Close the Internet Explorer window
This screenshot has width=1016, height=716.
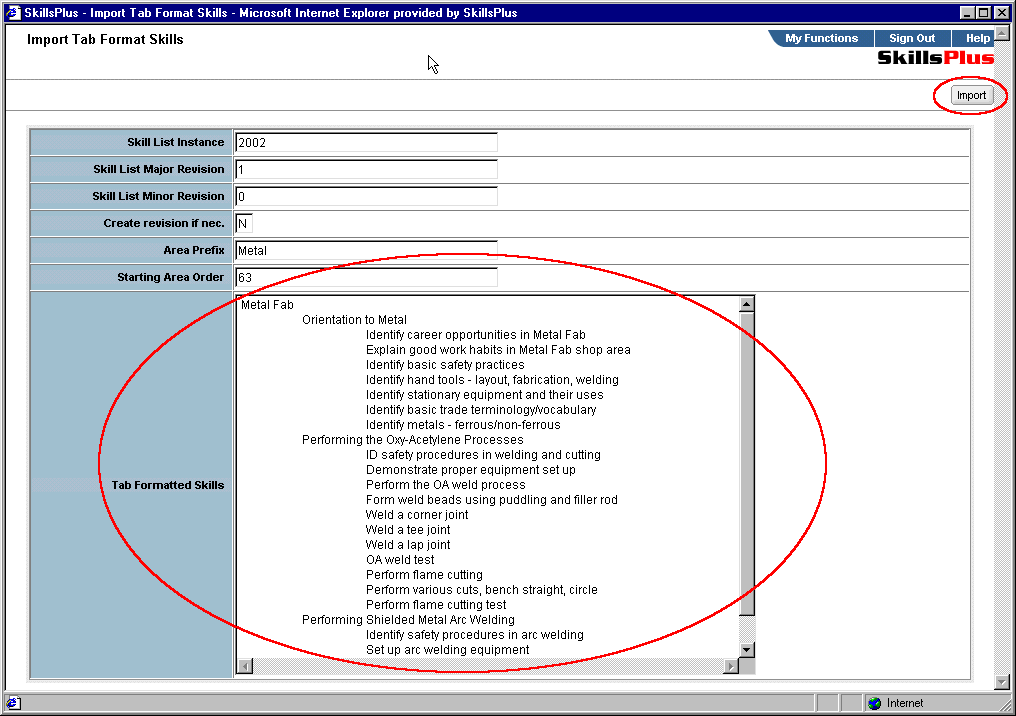click(x=1000, y=12)
